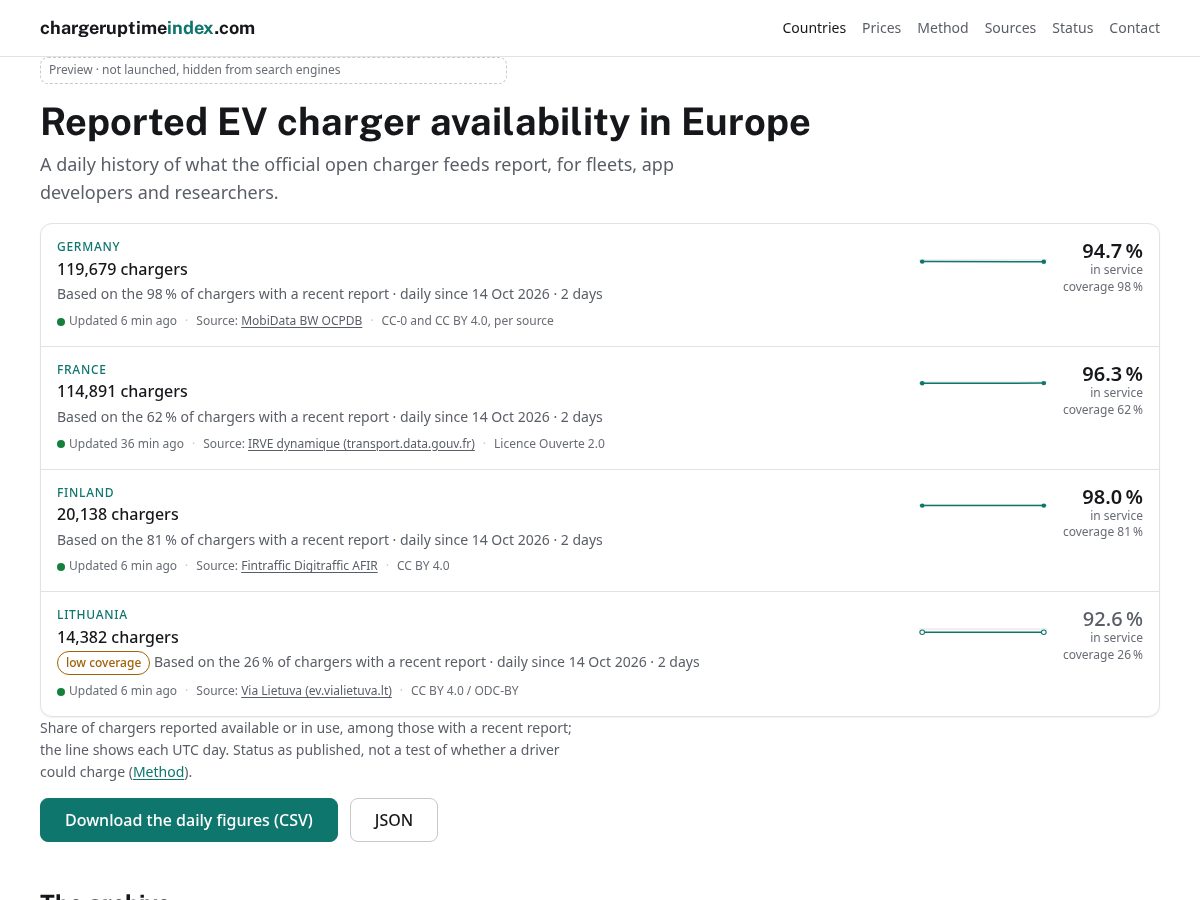Click 'Updated 36 min ago' text
The height and width of the screenshot is (900, 1200).
(126, 444)
